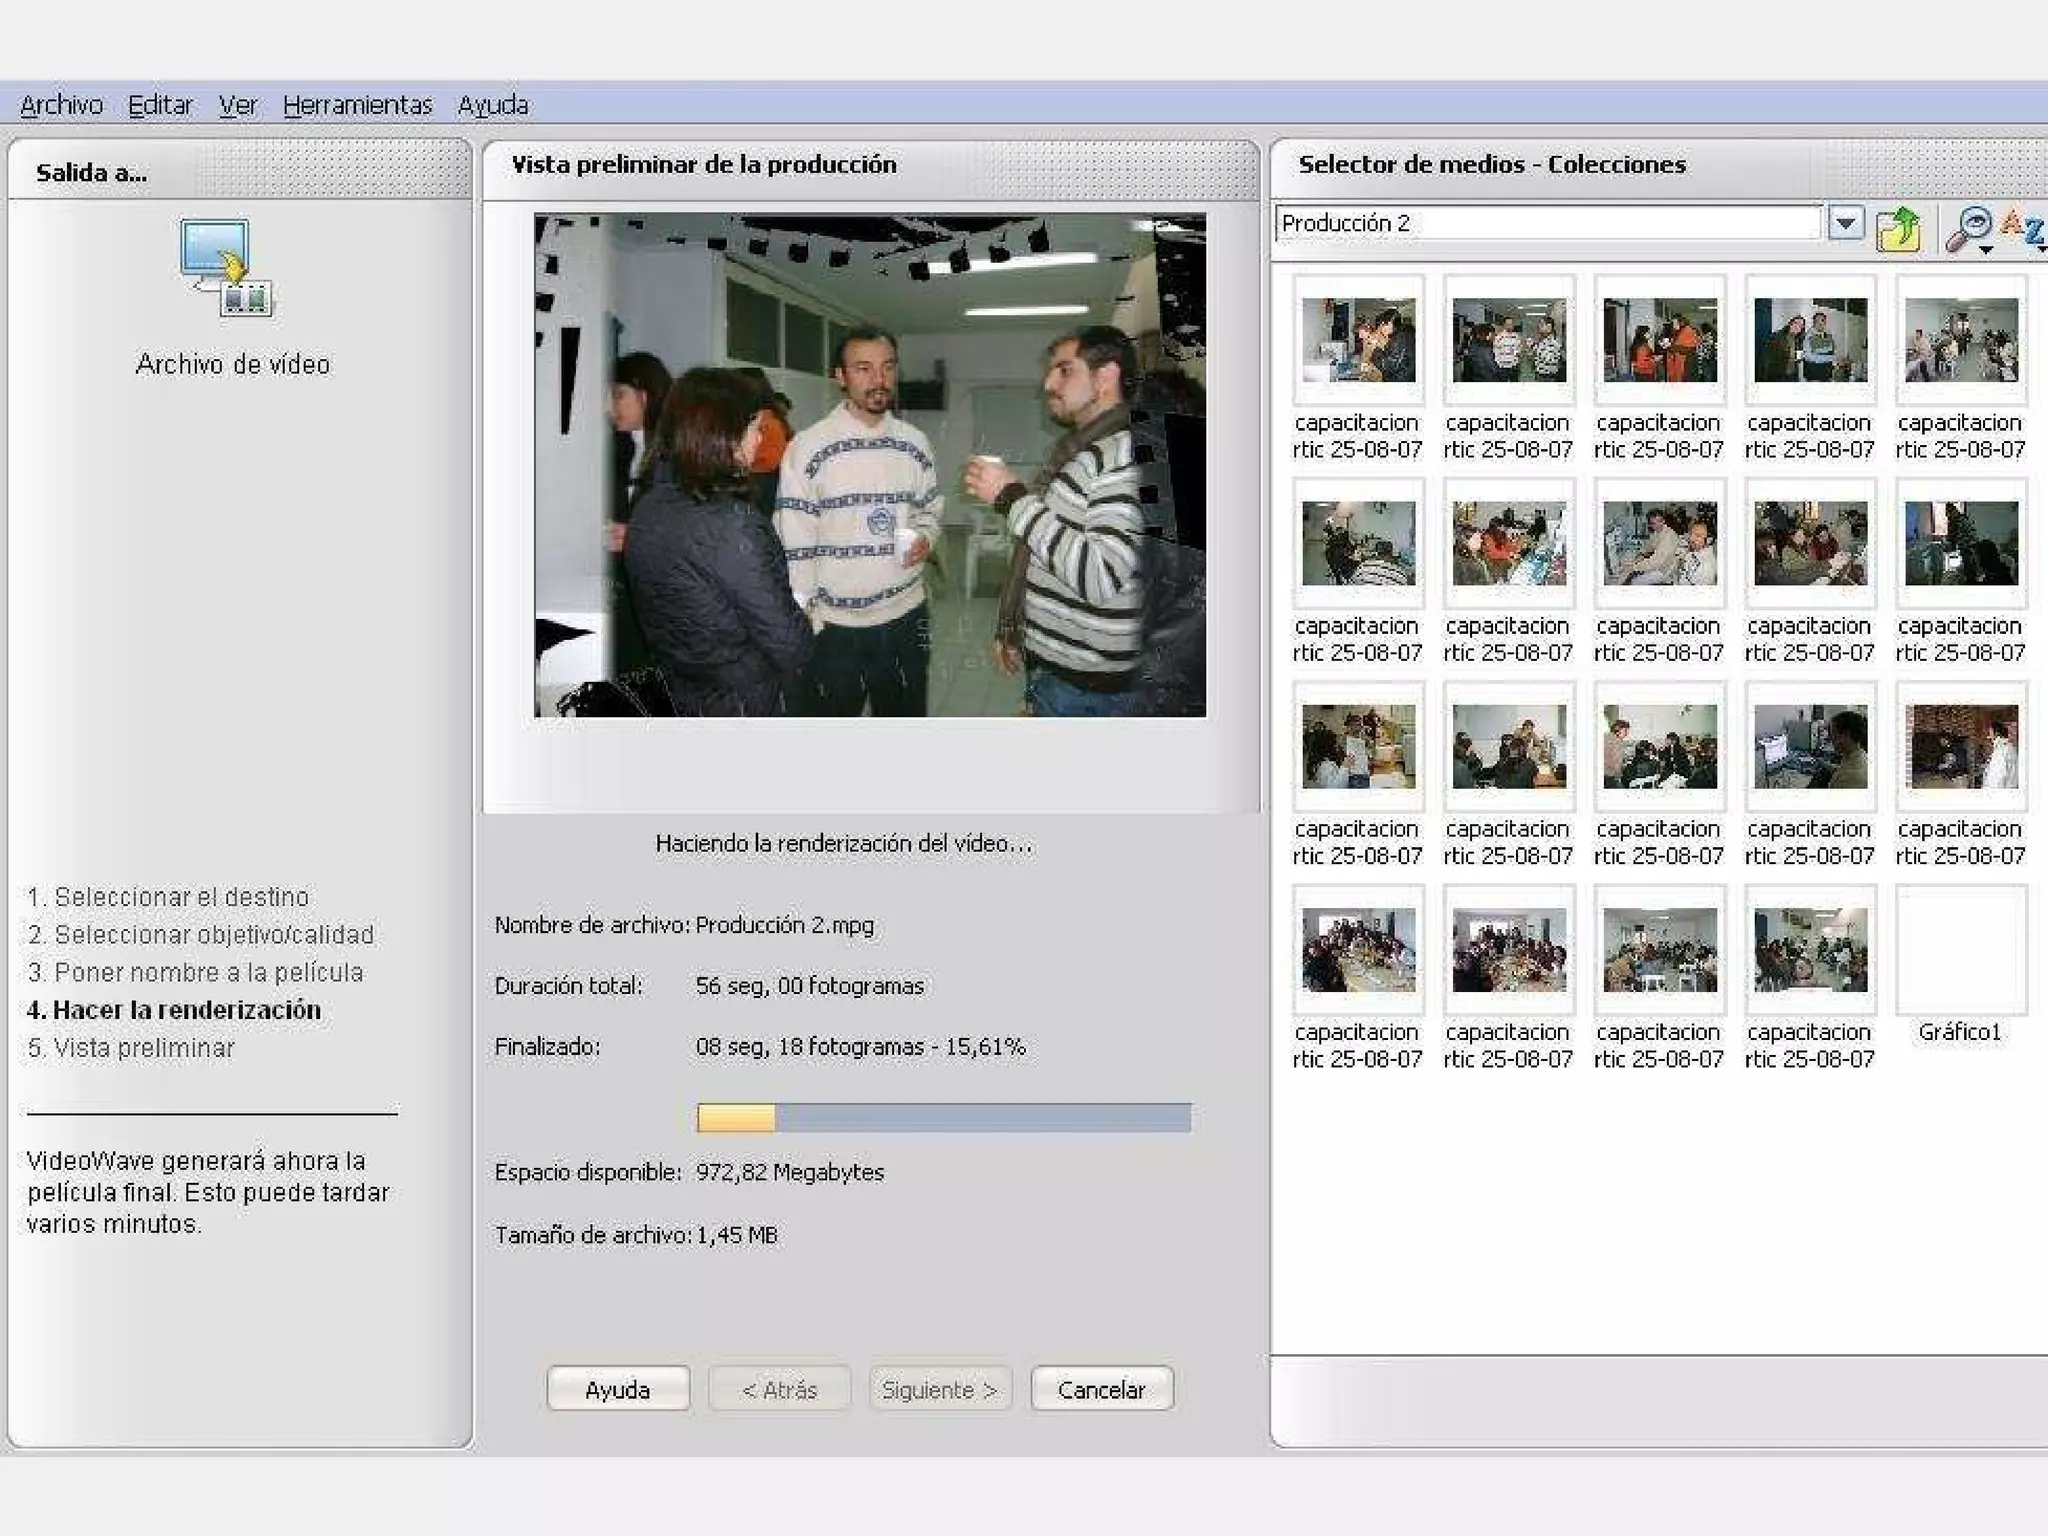Select last capacitacion thumbnail in top row
This screenshot has width=2048, height=1536.
coord(1960,341)
